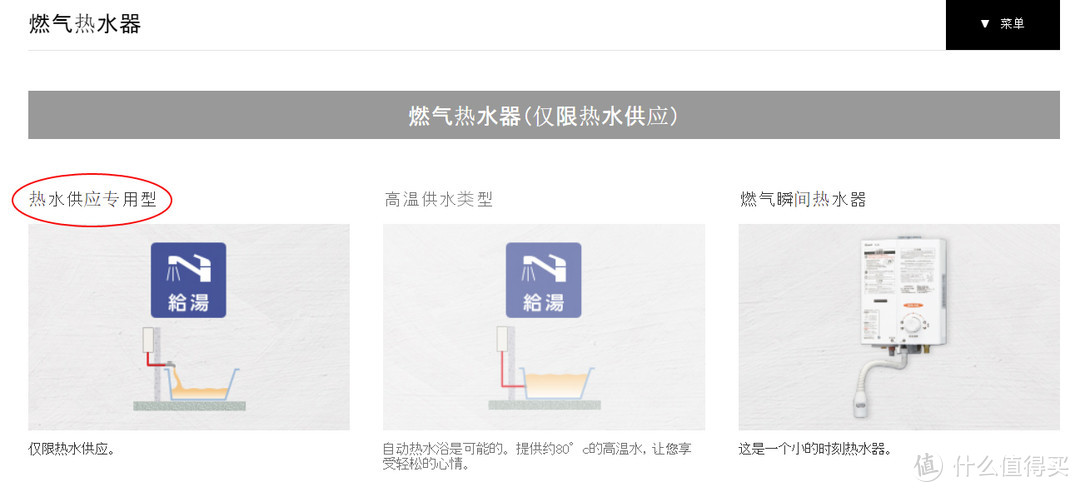Image resolution: width=1080 pixels, height=492 pixels.
Task: Open the 热水供应专用型 heading link
Action: click(92, 200)
